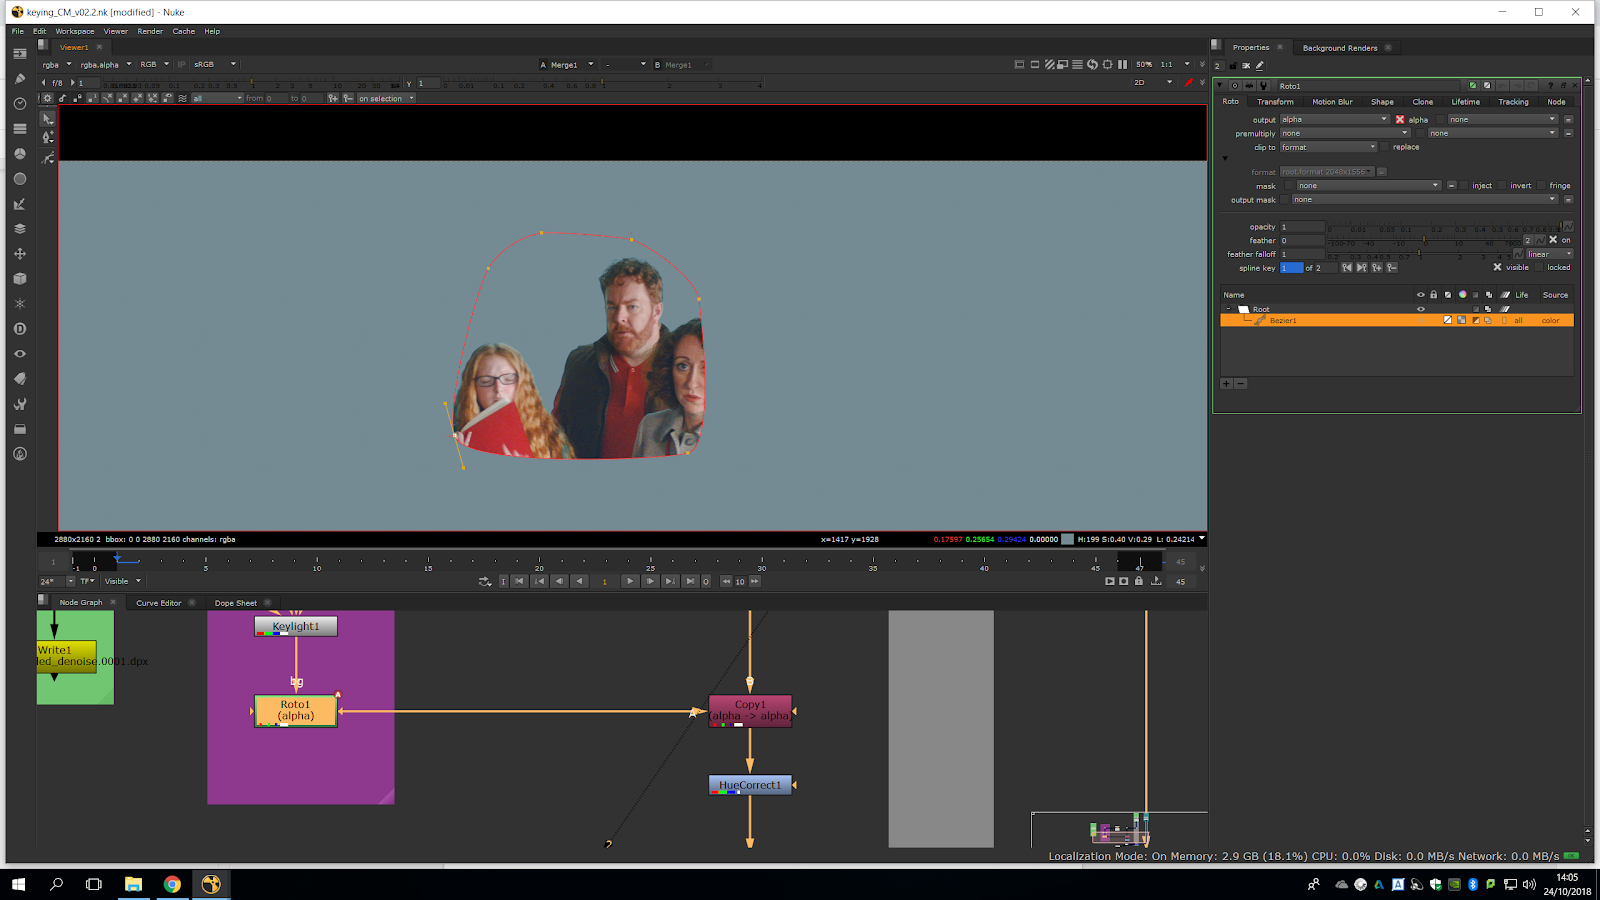This screenshot has width=1600, height=900.
Task: Uncheck the visible checkbox
Action: 1497,268
